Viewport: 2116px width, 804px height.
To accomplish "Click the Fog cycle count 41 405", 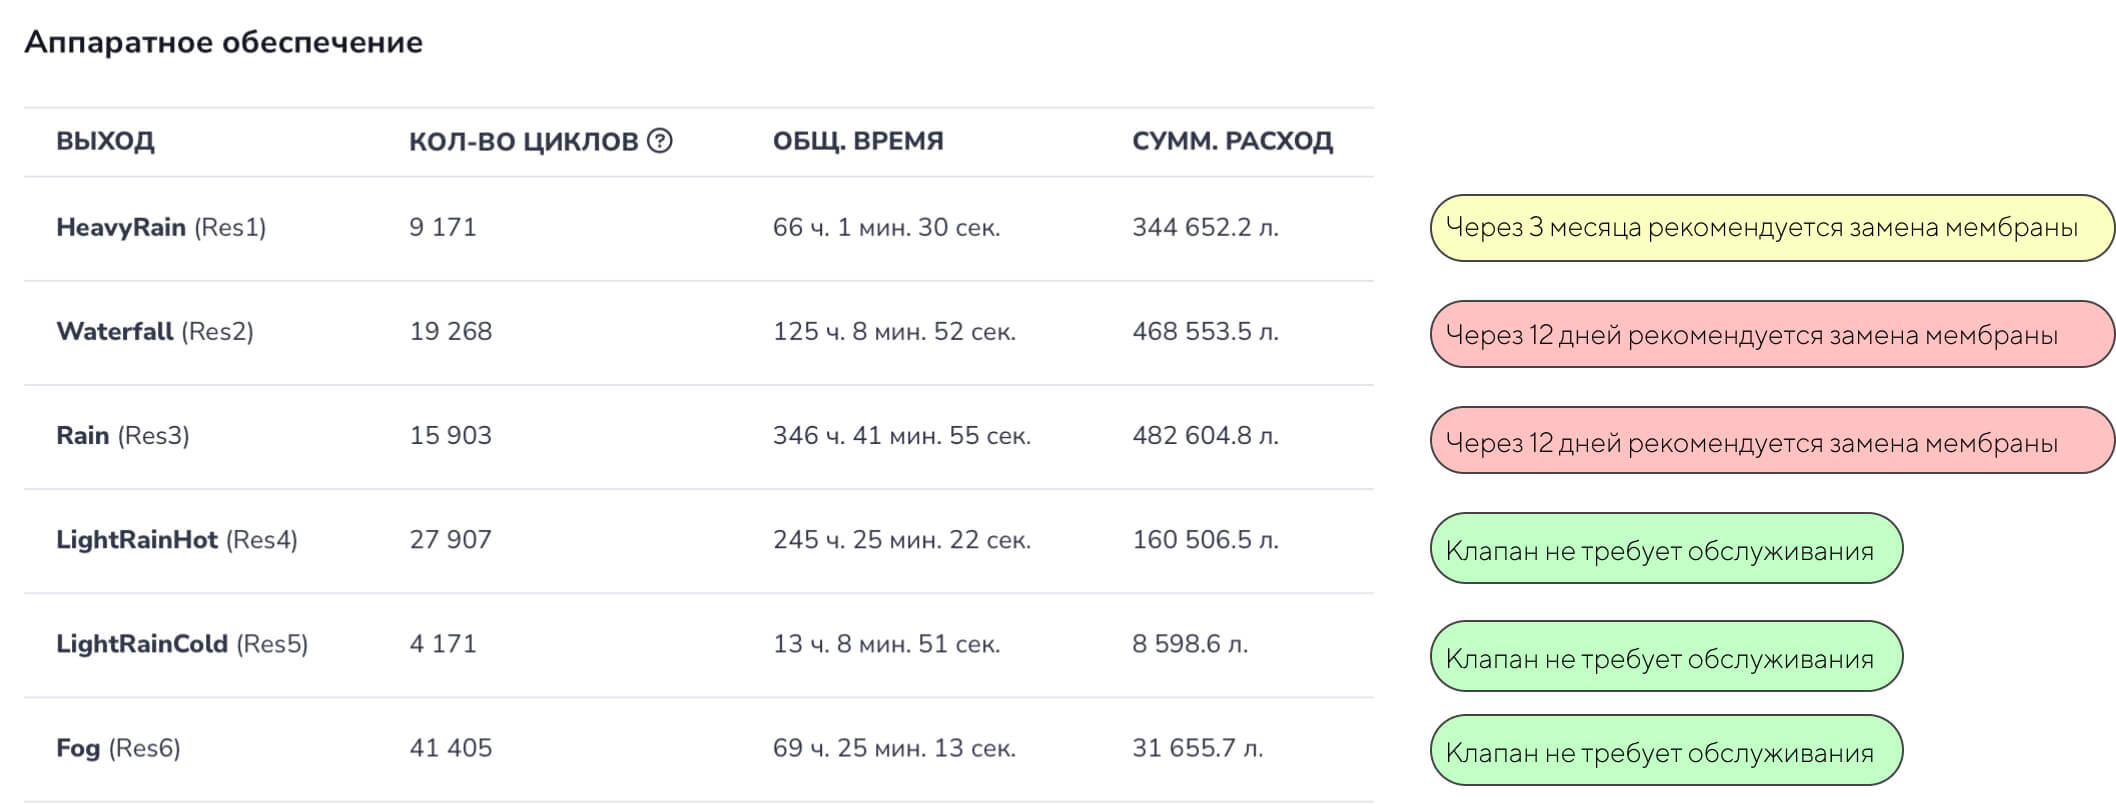I will (450, 748).
